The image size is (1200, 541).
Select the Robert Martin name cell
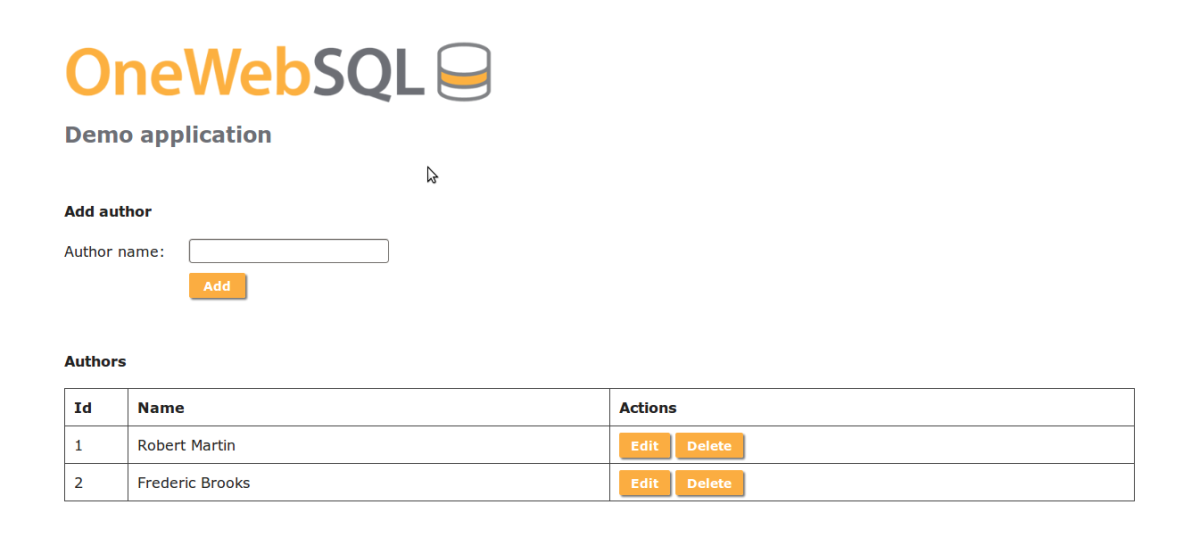[187, 446]
